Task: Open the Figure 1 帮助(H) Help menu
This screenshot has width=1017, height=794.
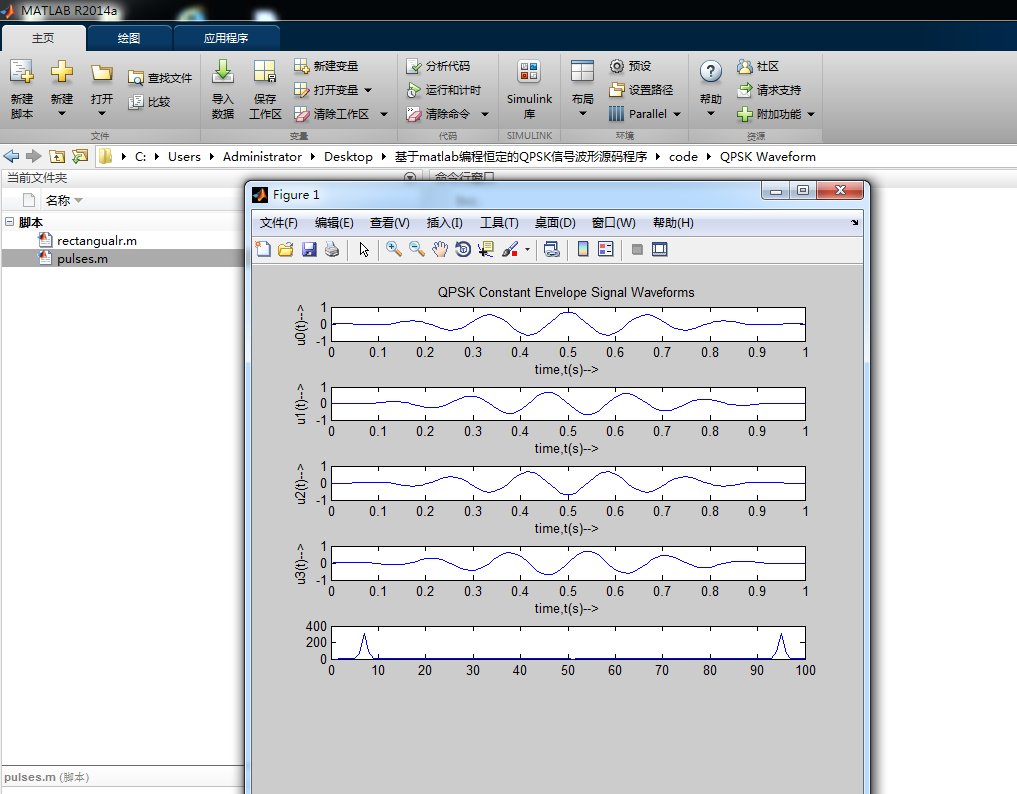Action: tap(673, 223)
